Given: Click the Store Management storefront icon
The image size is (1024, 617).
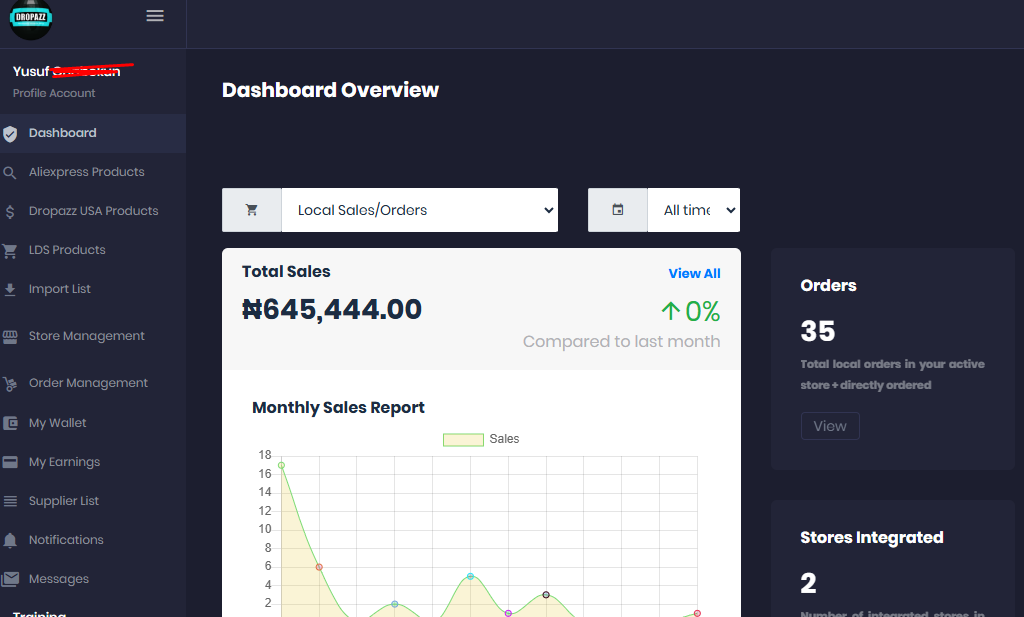Looking at the screenshot, I should (10, 337).
